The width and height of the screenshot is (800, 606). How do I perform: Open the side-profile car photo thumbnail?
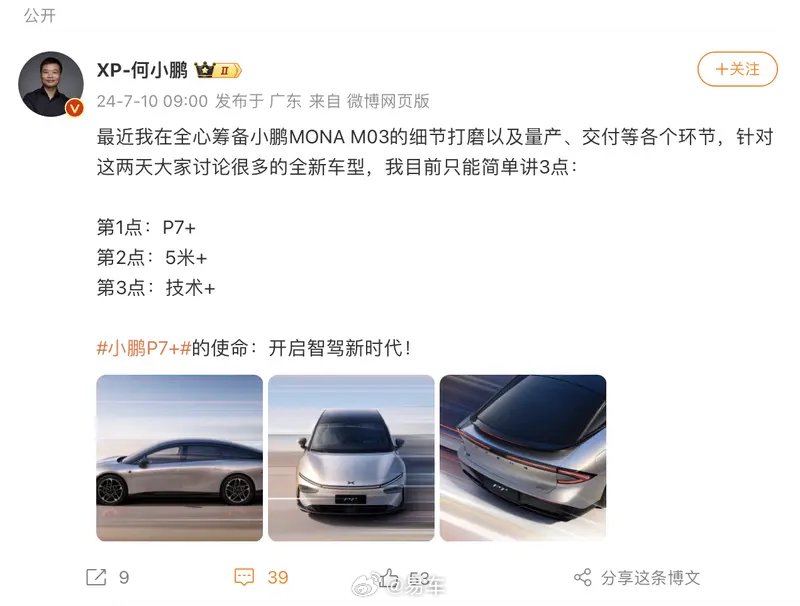pyautogui.click(x=179, y=458)
